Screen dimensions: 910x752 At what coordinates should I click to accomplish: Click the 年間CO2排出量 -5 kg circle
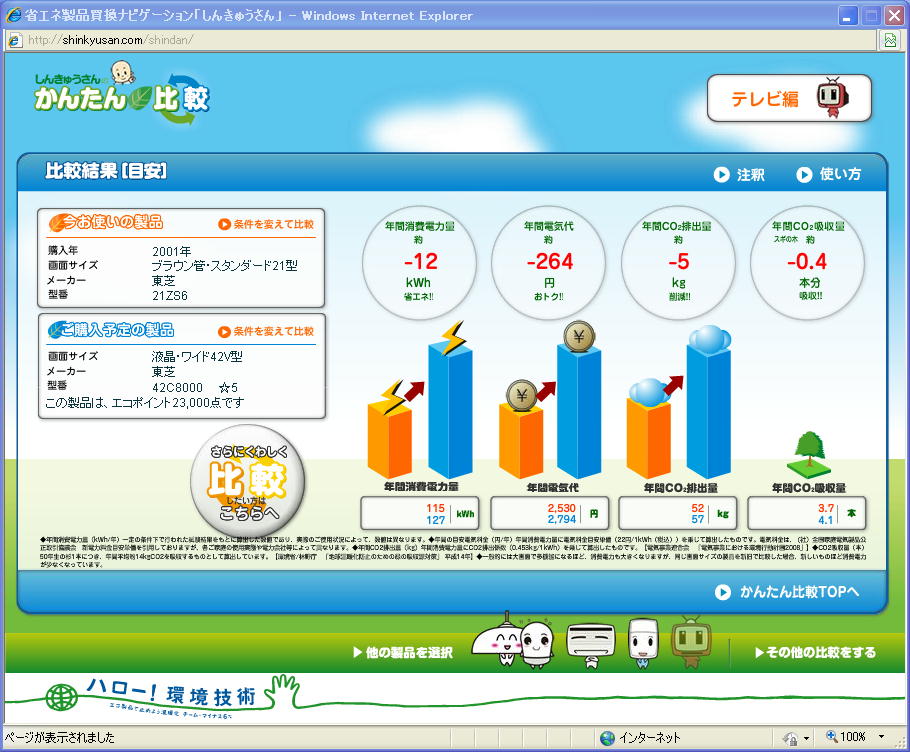coord(678,262)
